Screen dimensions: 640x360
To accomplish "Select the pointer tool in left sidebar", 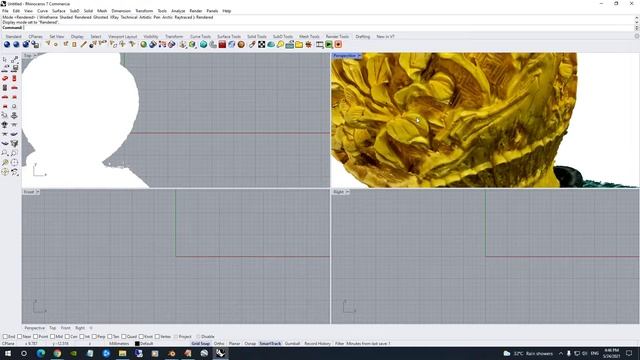I will tap(5, 60).
